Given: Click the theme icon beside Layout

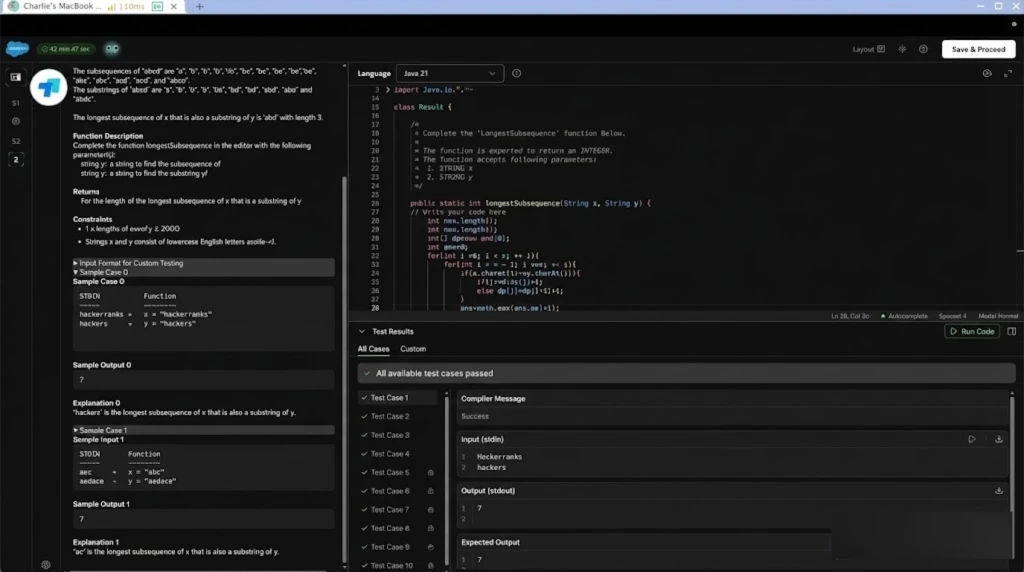Looking at the screenshot, I should 902,49.
